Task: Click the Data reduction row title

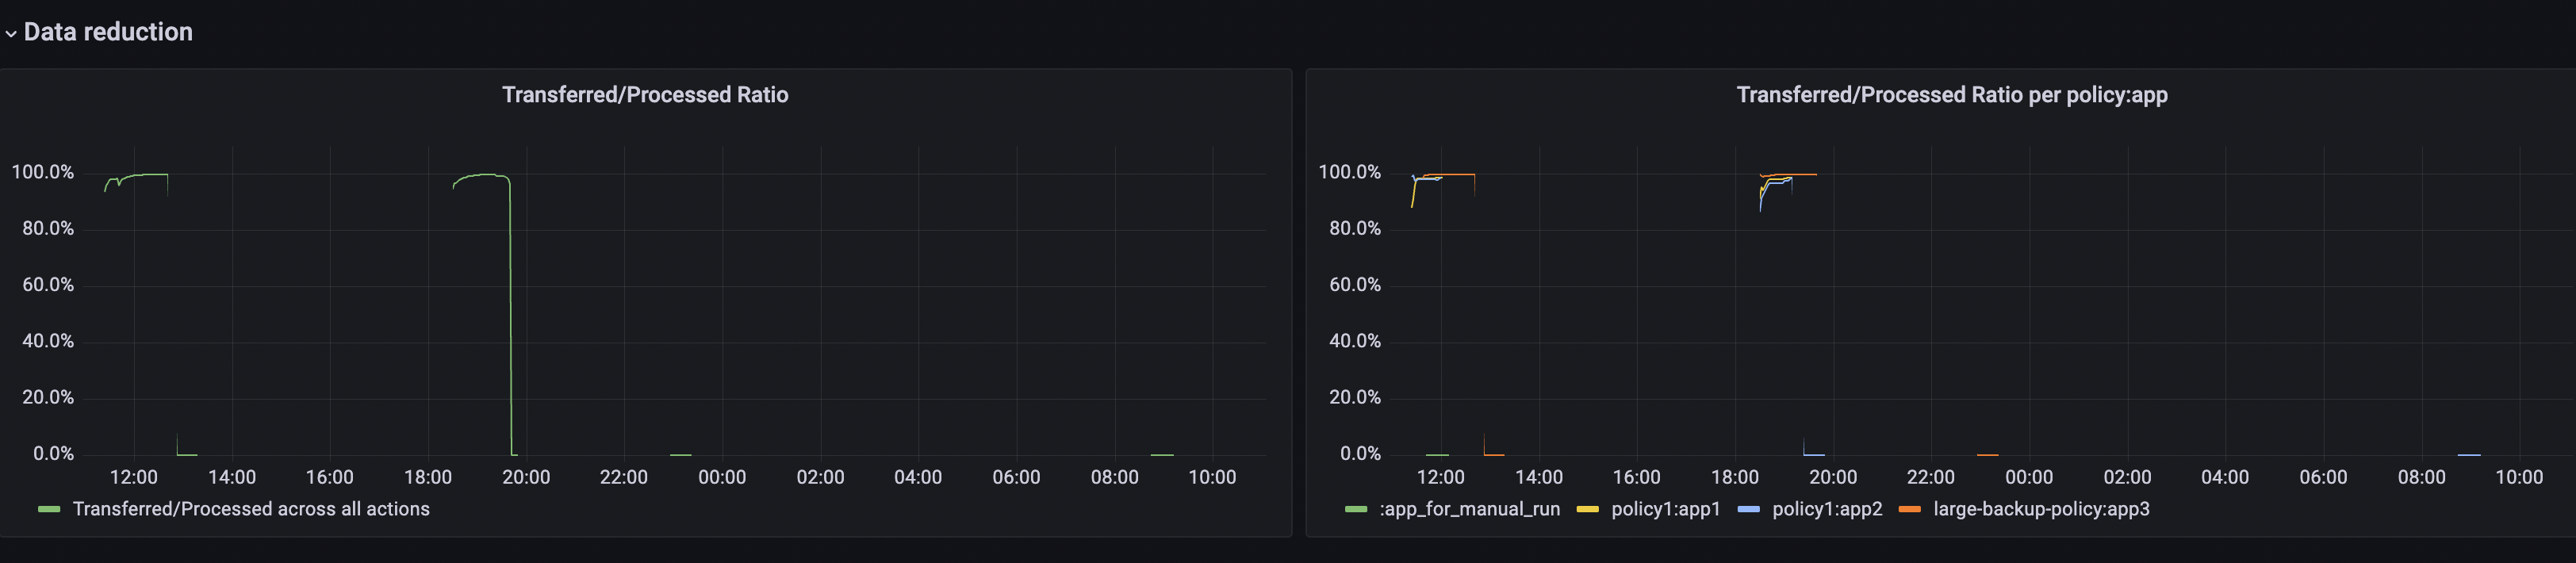Action: pos(108,32)
